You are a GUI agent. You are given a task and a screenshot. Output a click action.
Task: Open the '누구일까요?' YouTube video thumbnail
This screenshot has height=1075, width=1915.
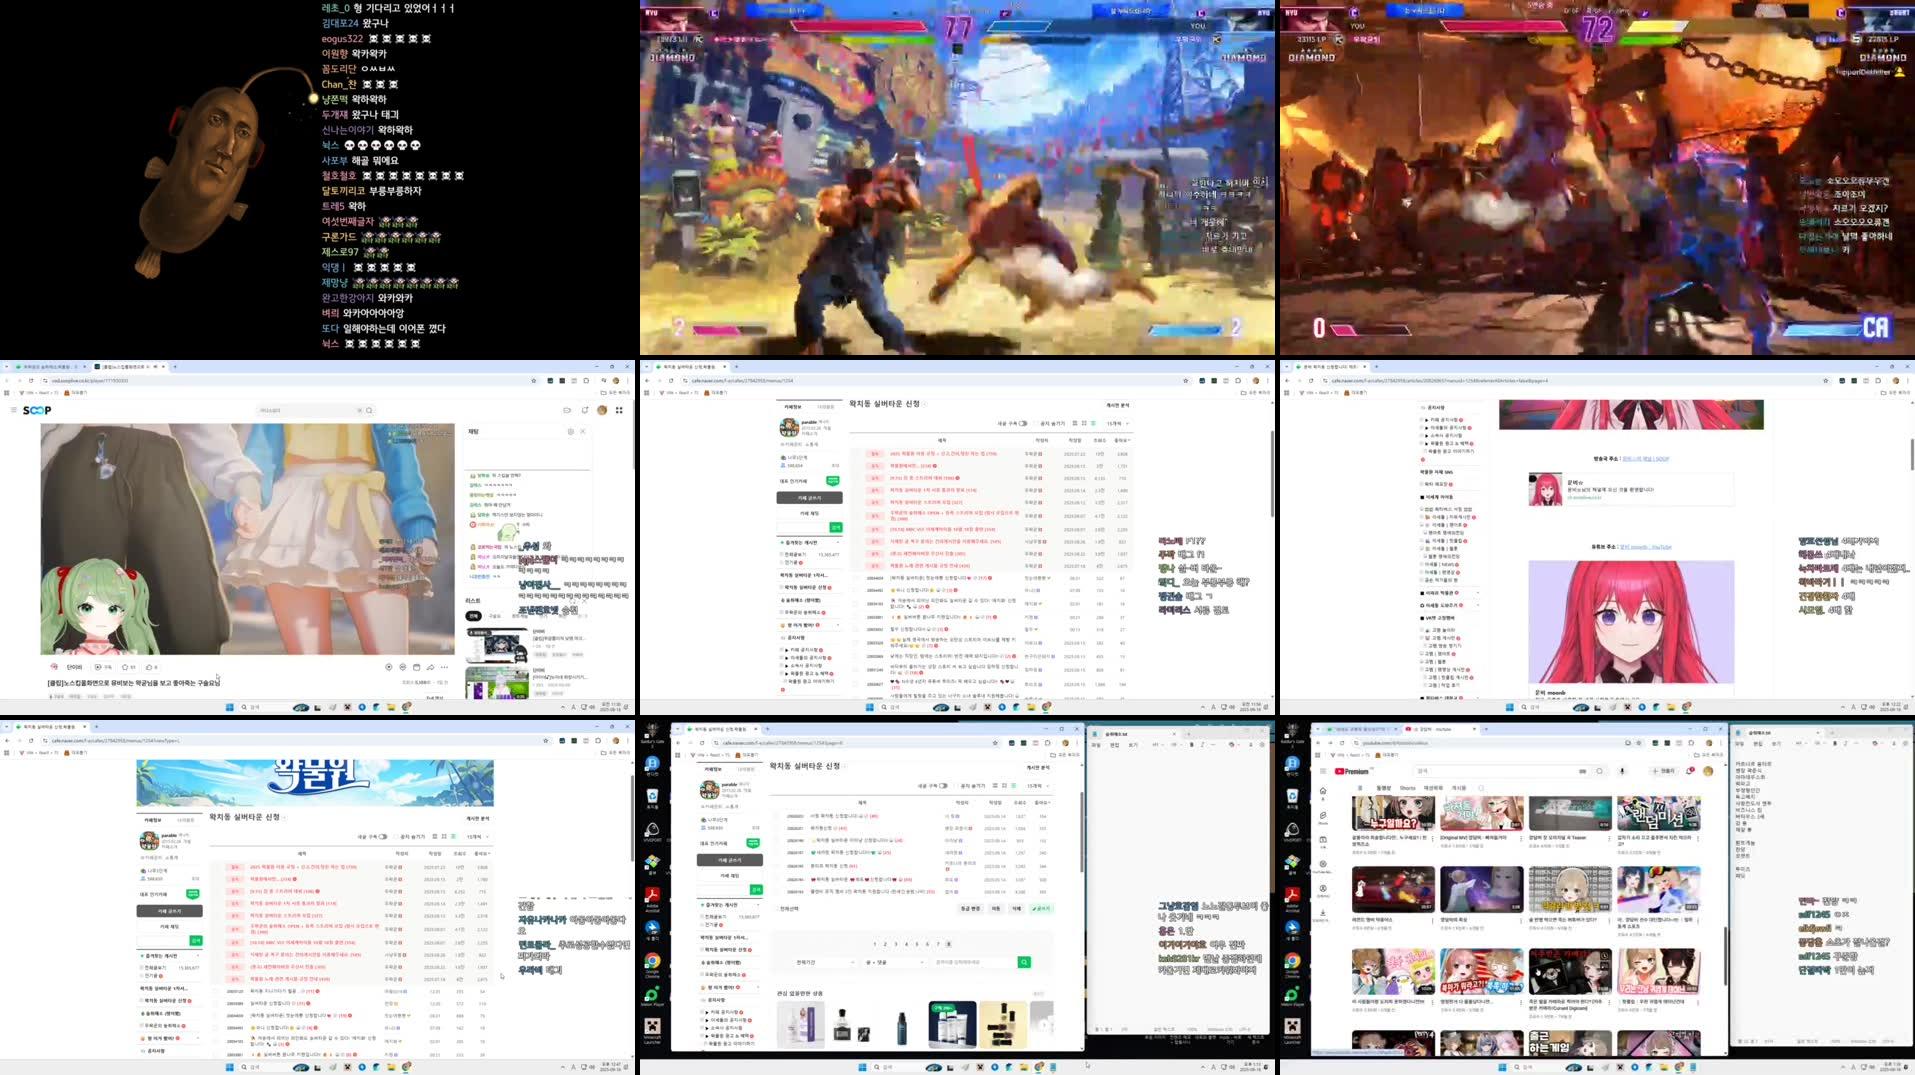pyautogui.click(x=1393, y=813)
